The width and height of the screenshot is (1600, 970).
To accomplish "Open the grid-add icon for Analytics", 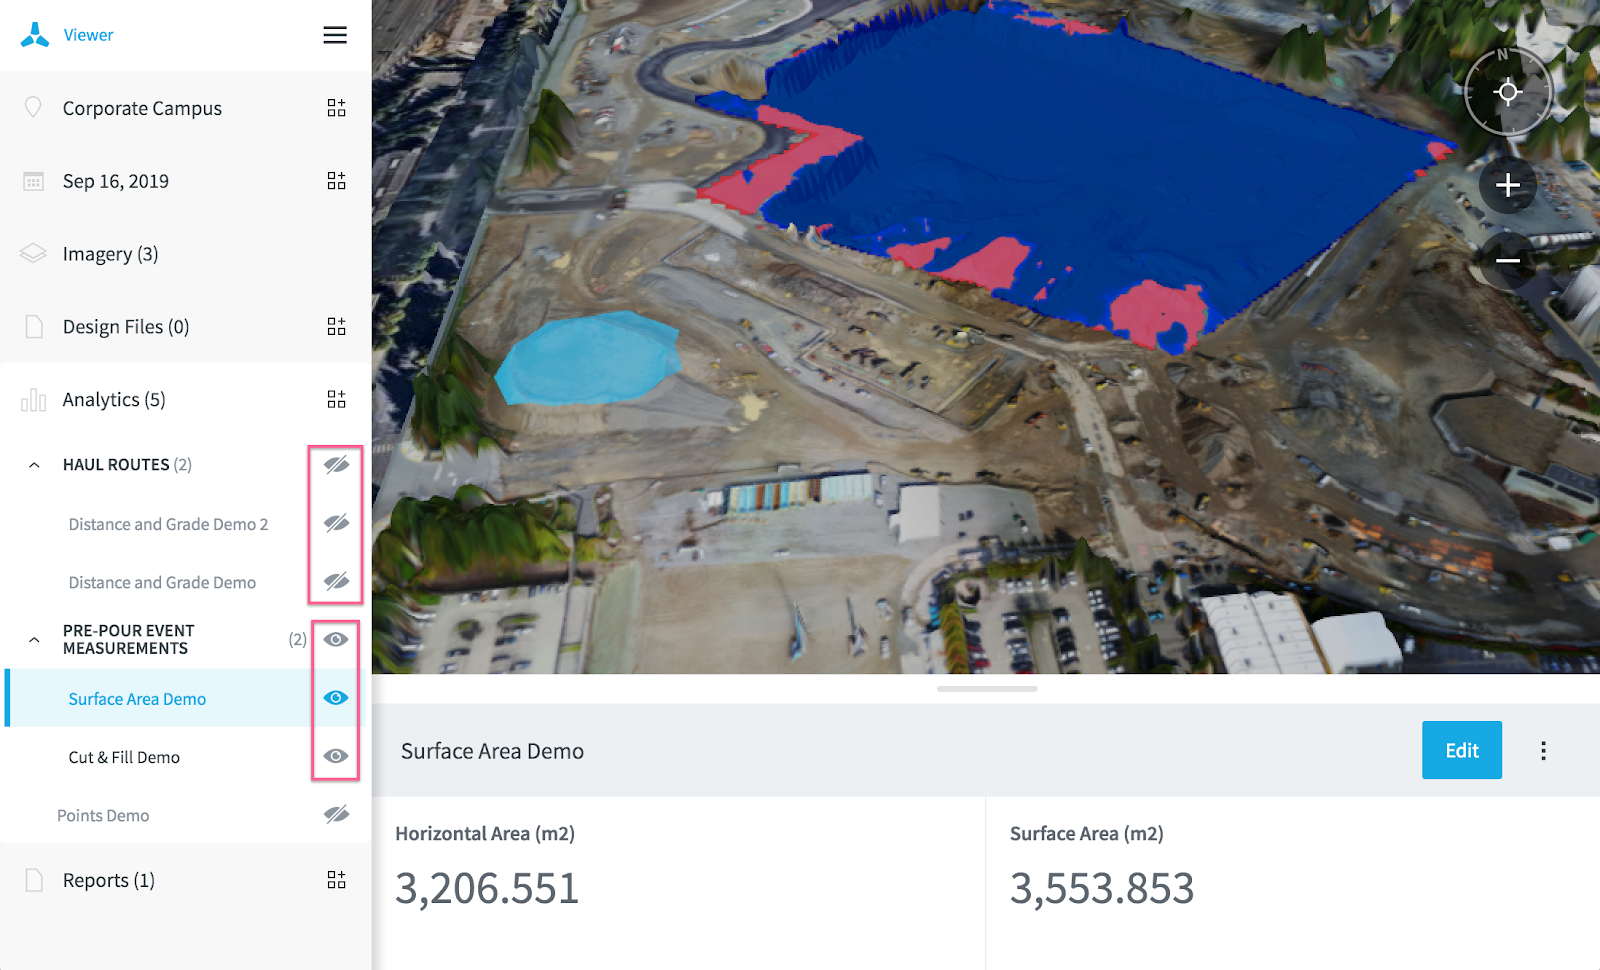I will (x=336, y=400).
